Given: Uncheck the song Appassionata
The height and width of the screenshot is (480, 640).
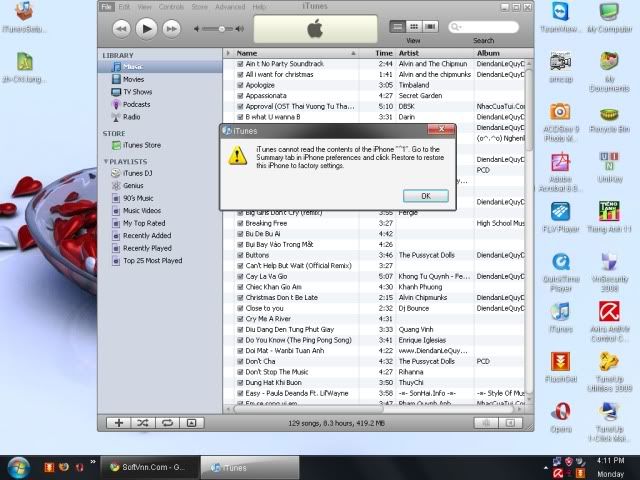Looking at the screenshot, I should point(240,96).
